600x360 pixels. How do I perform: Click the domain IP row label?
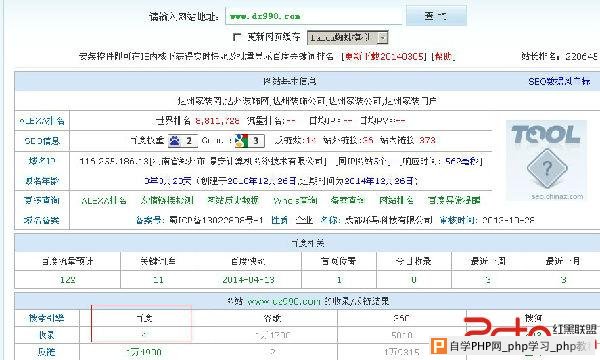[42, 161]
